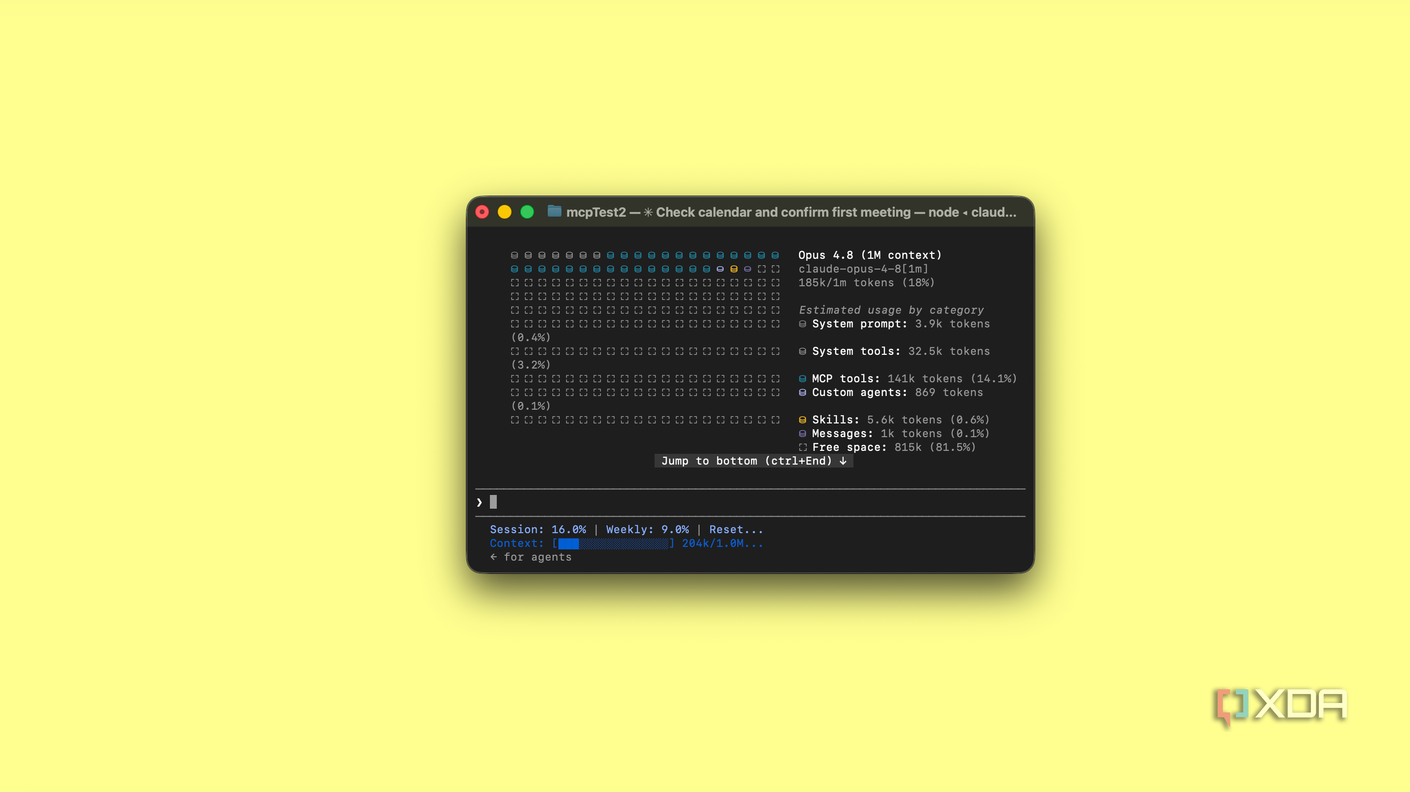Maximize the terminal with the green button
The image size is (1410, 792).
[527, 212]
